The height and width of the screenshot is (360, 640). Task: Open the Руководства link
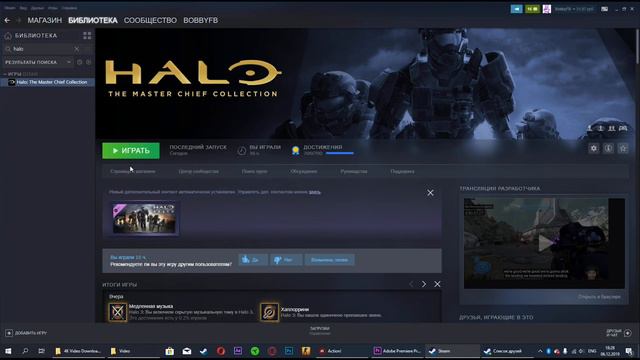click(x=353, y=171)
